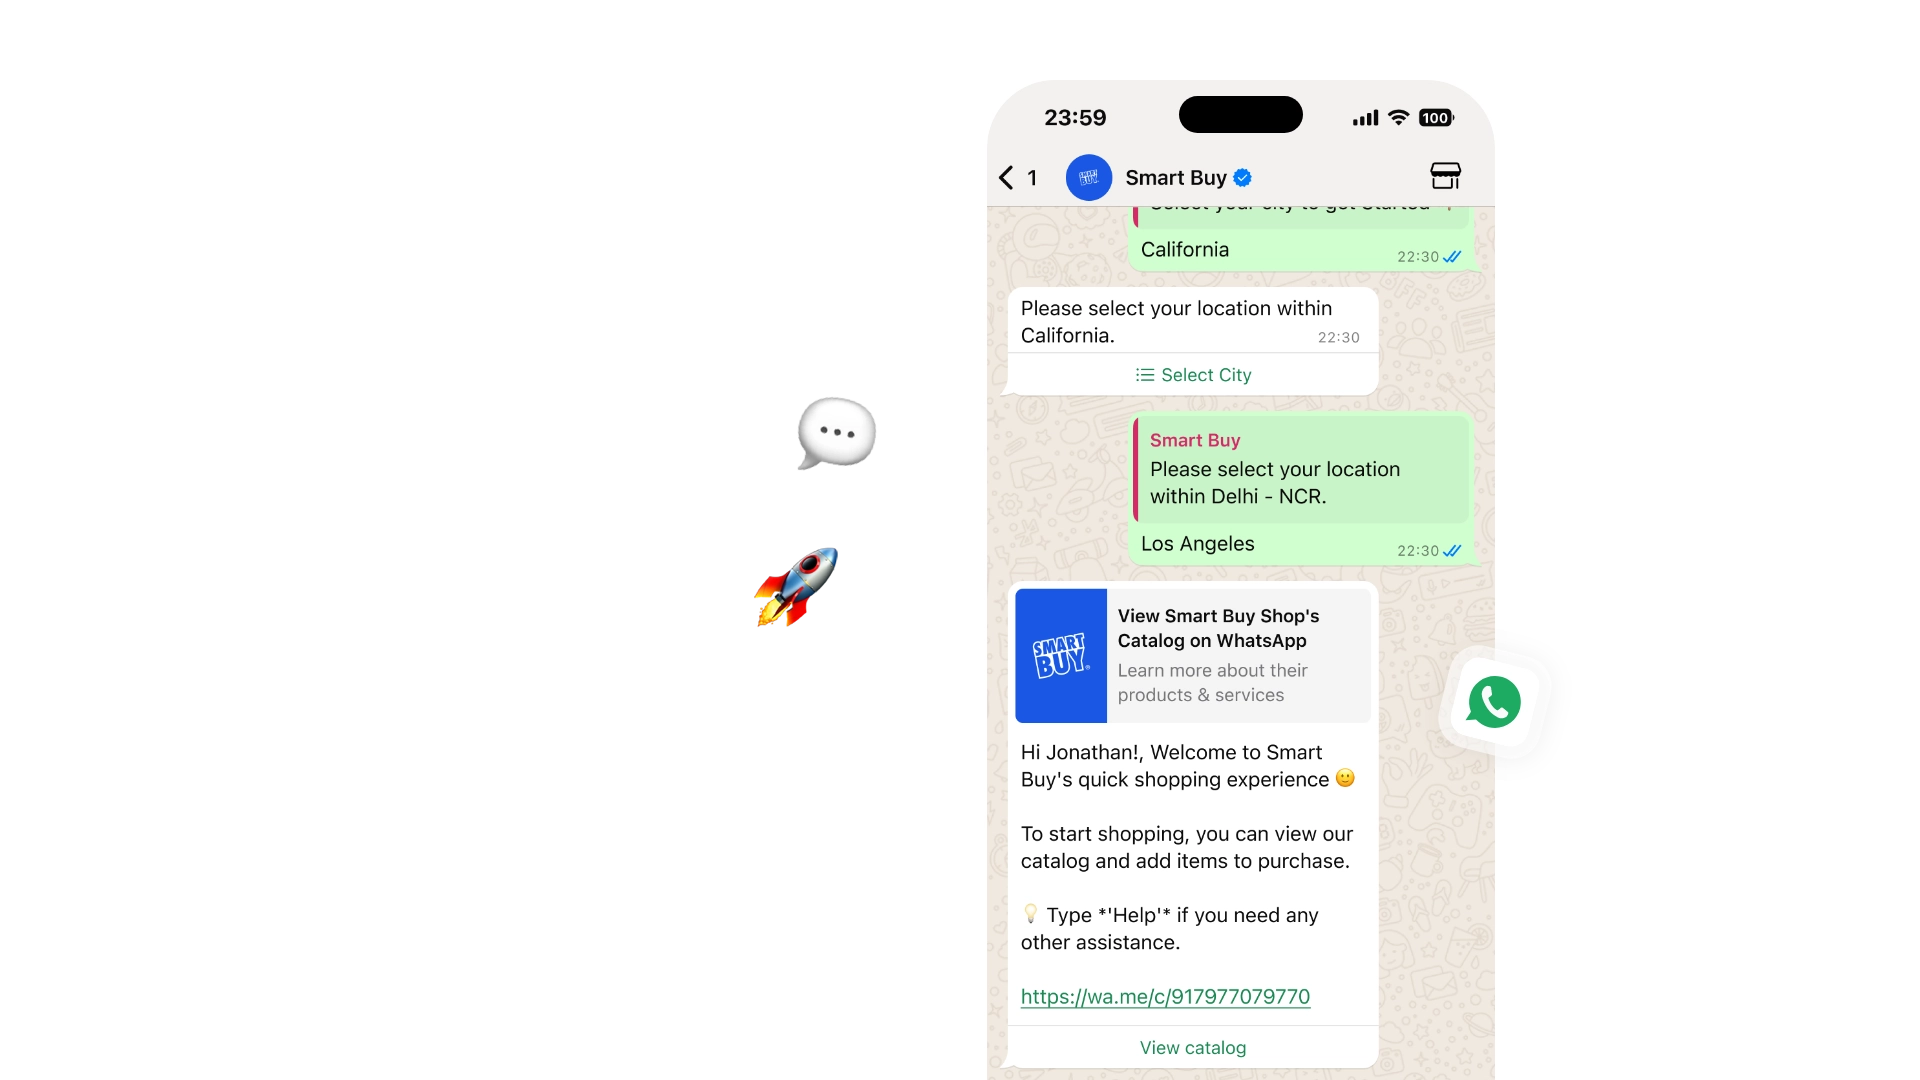The height and width of the screenshot is (1080, 1920).
Task: Tap the Smart Buy verified profile icon
Action: point(1089,177)
